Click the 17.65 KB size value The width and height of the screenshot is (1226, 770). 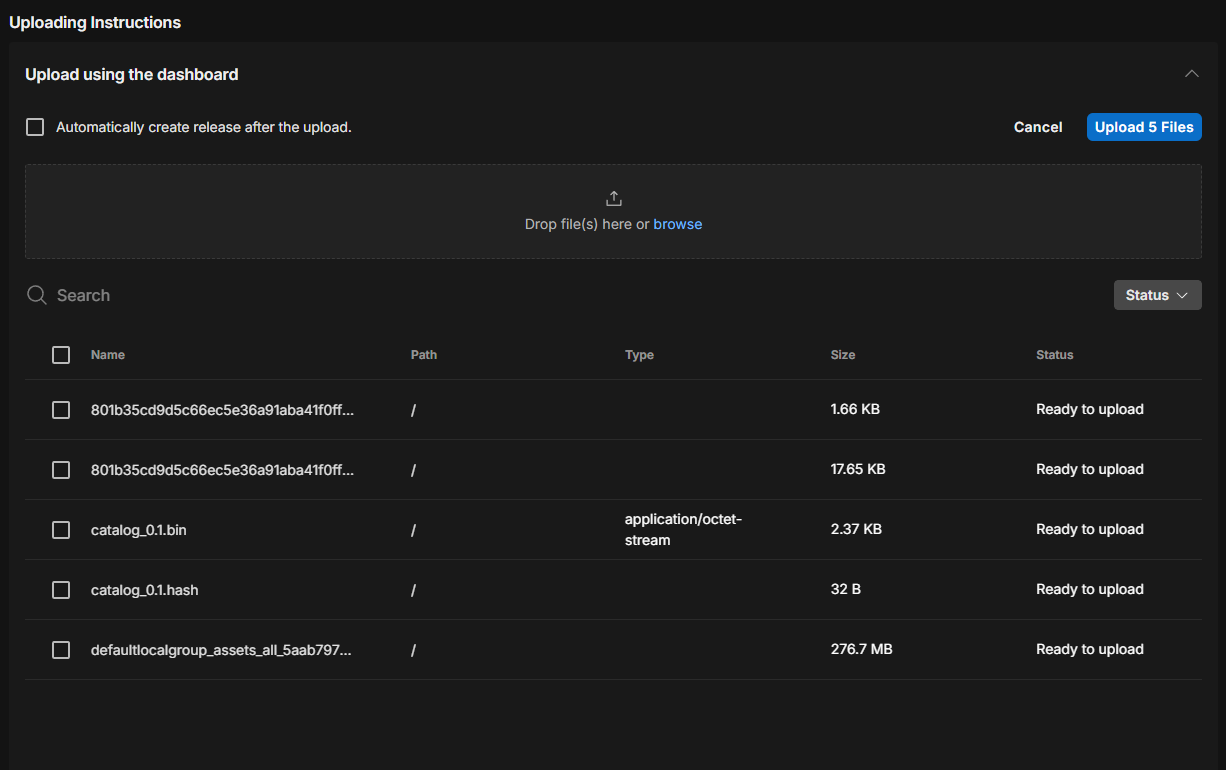(858, 469)
